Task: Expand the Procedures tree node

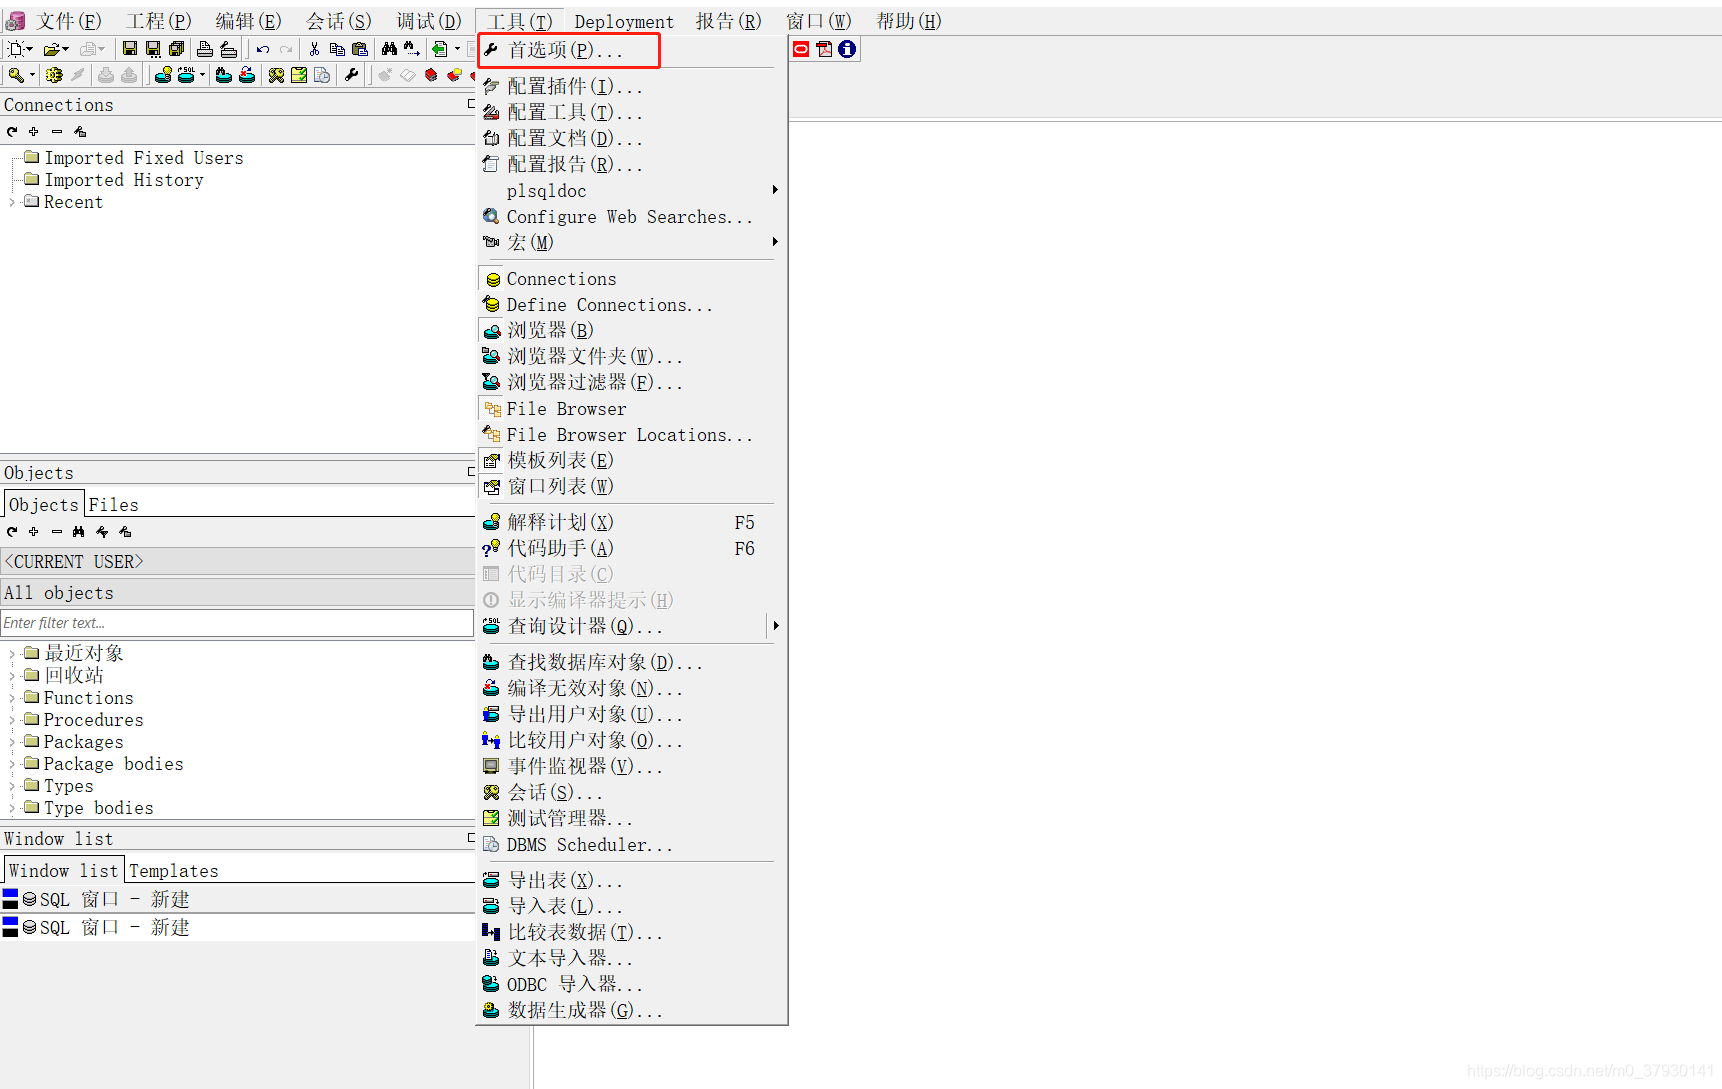Action: (x=12, y=720)
